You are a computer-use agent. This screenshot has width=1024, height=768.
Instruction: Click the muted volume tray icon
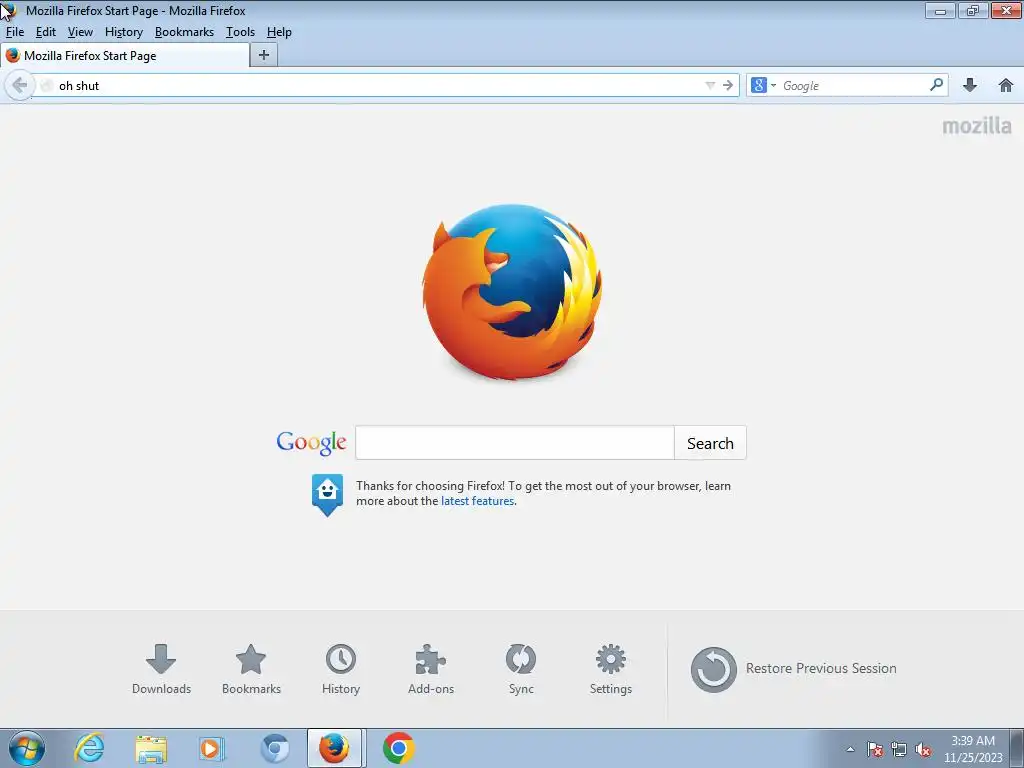click(x=923, y=750)
